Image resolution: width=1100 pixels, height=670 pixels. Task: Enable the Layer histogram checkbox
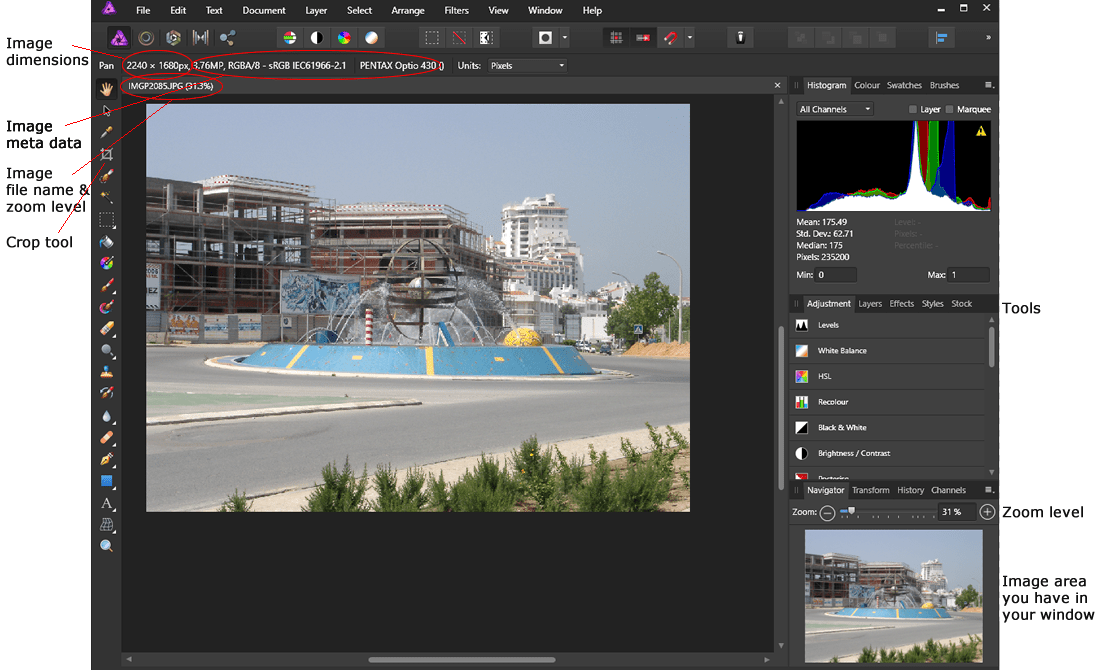tap(913, 109)
